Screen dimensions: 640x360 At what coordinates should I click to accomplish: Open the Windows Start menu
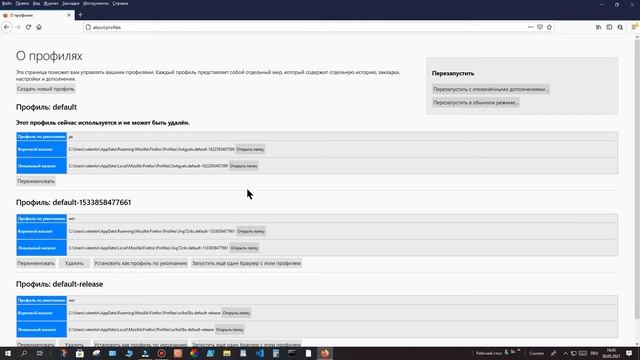(7, 353)
